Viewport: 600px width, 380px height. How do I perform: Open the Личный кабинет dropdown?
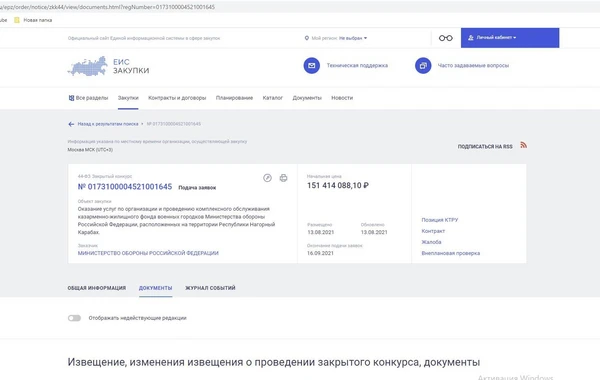point(510,38)
